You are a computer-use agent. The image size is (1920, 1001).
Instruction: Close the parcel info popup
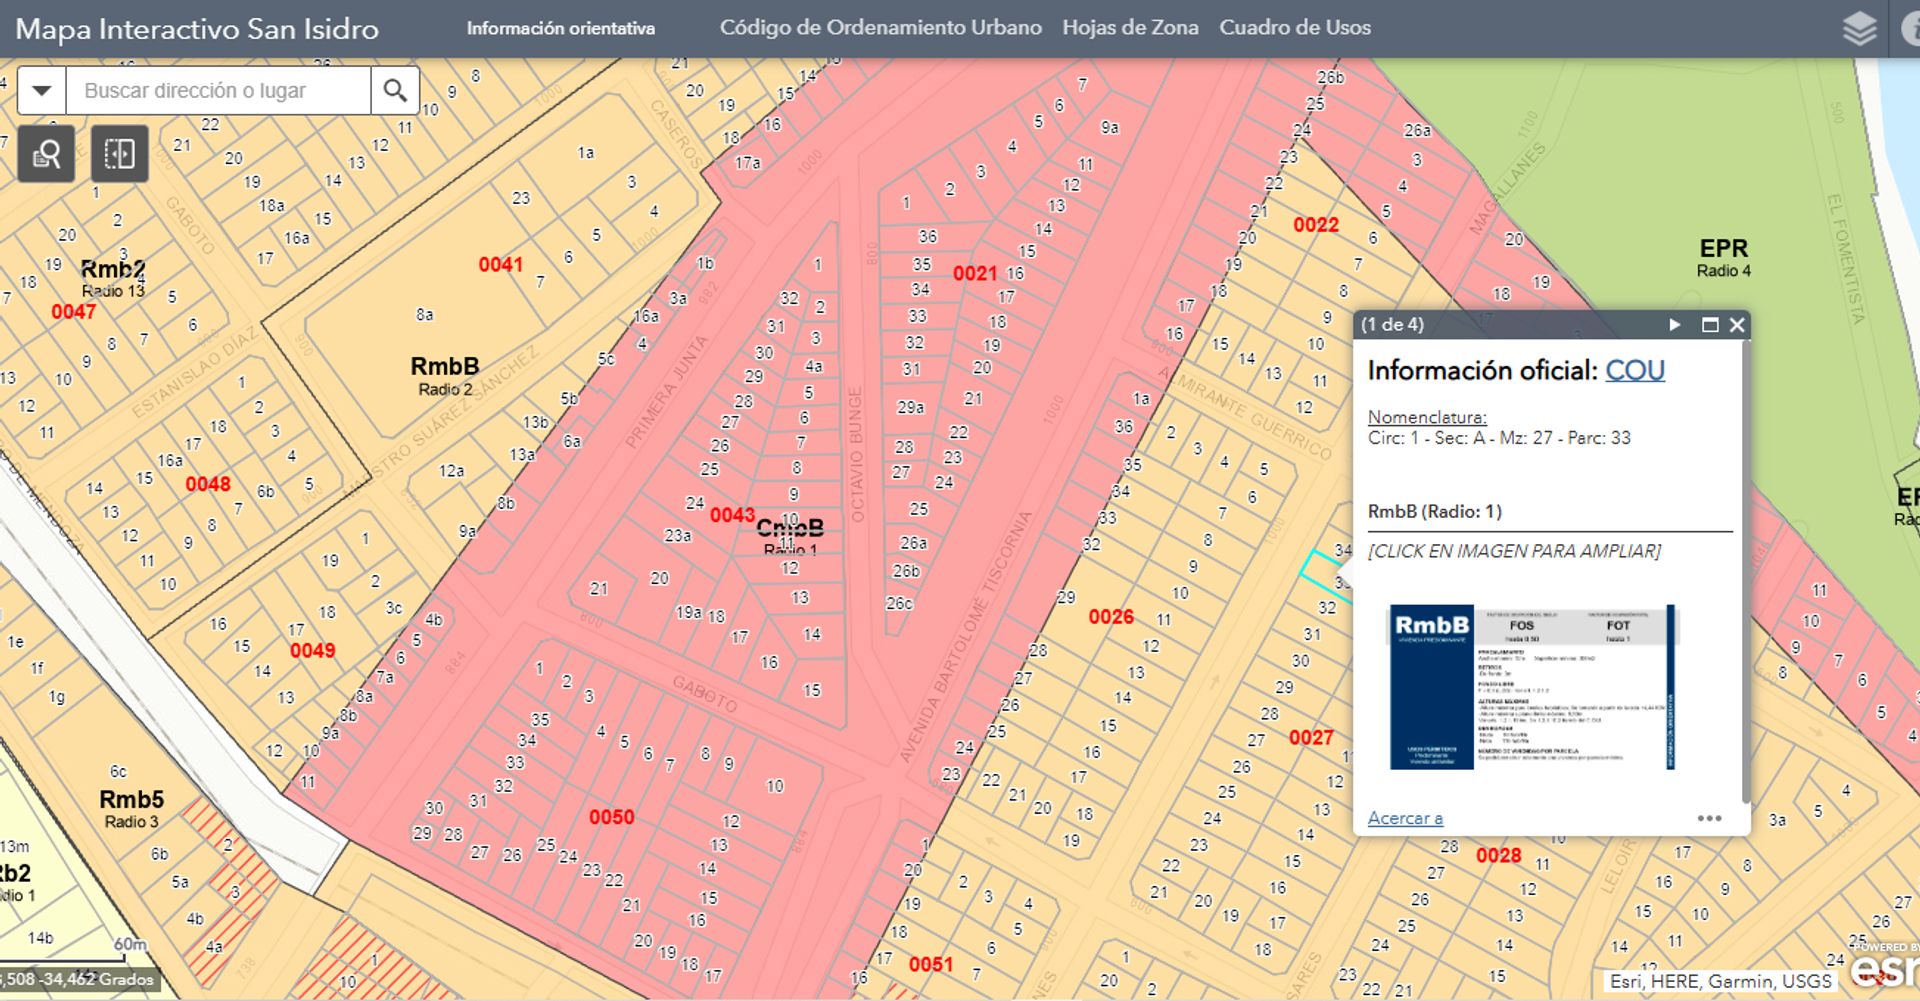1737,325
